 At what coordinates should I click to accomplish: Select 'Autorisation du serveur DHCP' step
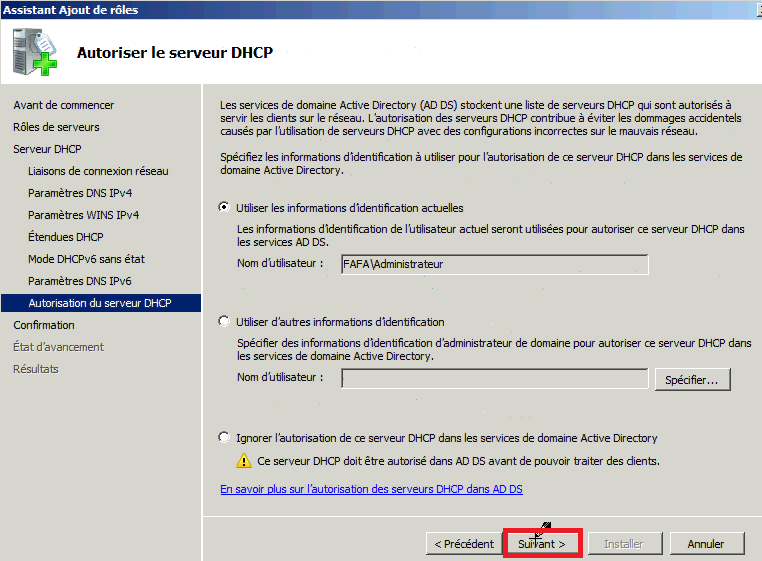point(101,303)
